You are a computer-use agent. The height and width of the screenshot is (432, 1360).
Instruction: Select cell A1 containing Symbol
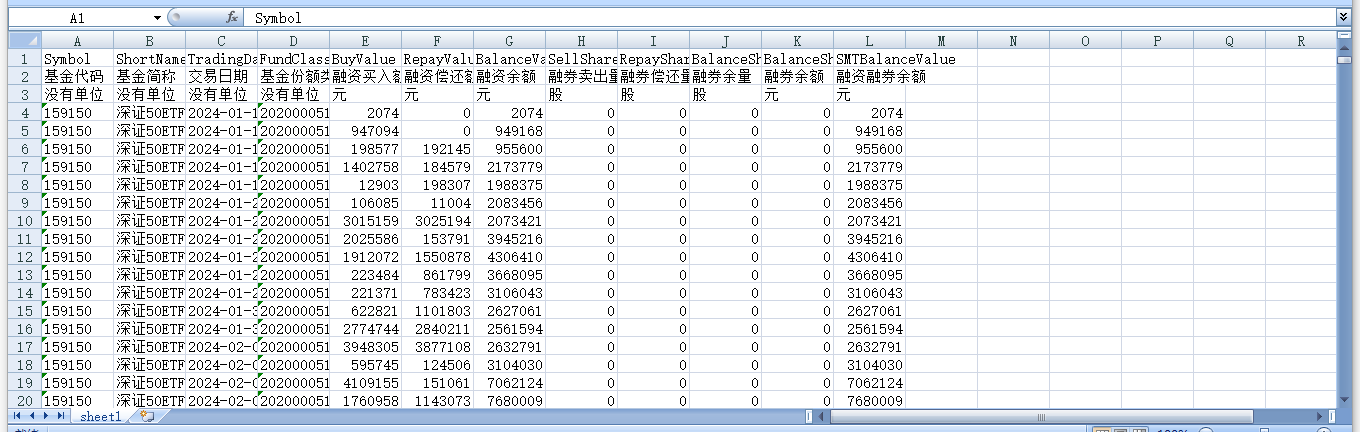point(77,59)
